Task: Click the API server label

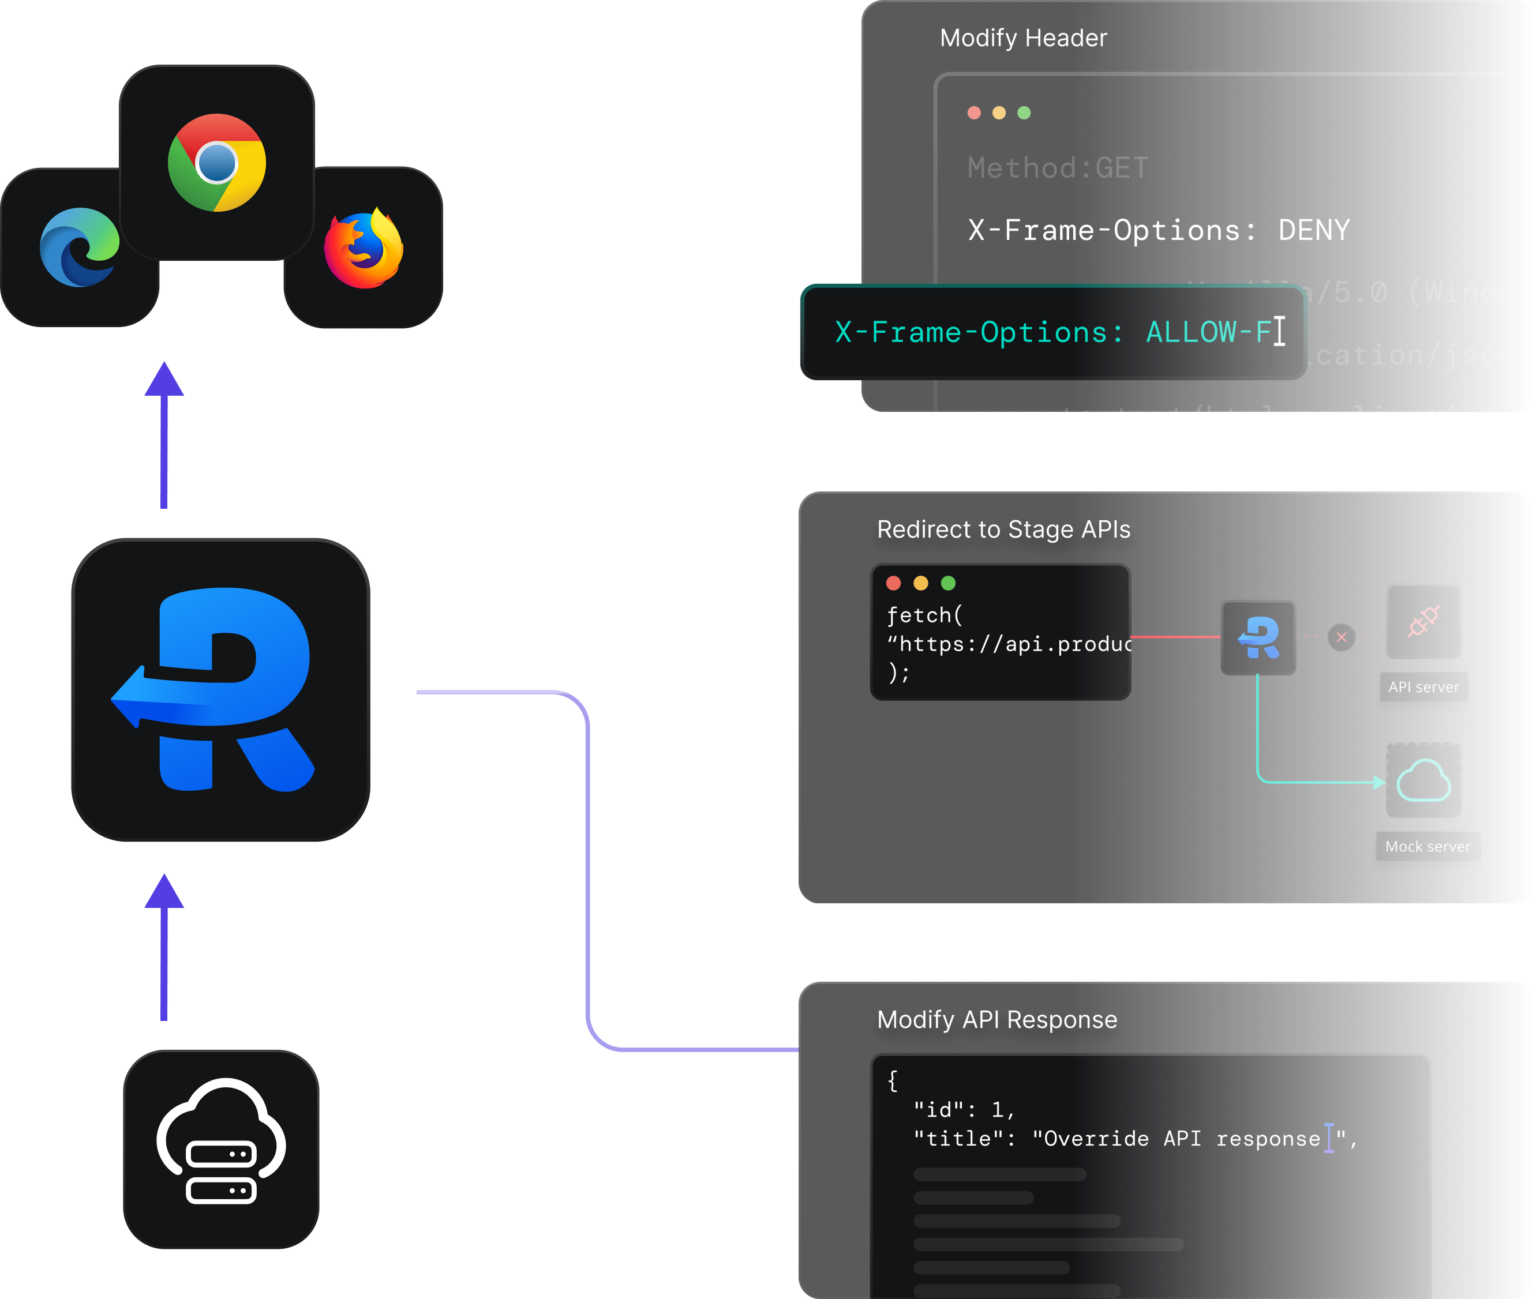Action: pyautogui.click(x=1423, y=687)
